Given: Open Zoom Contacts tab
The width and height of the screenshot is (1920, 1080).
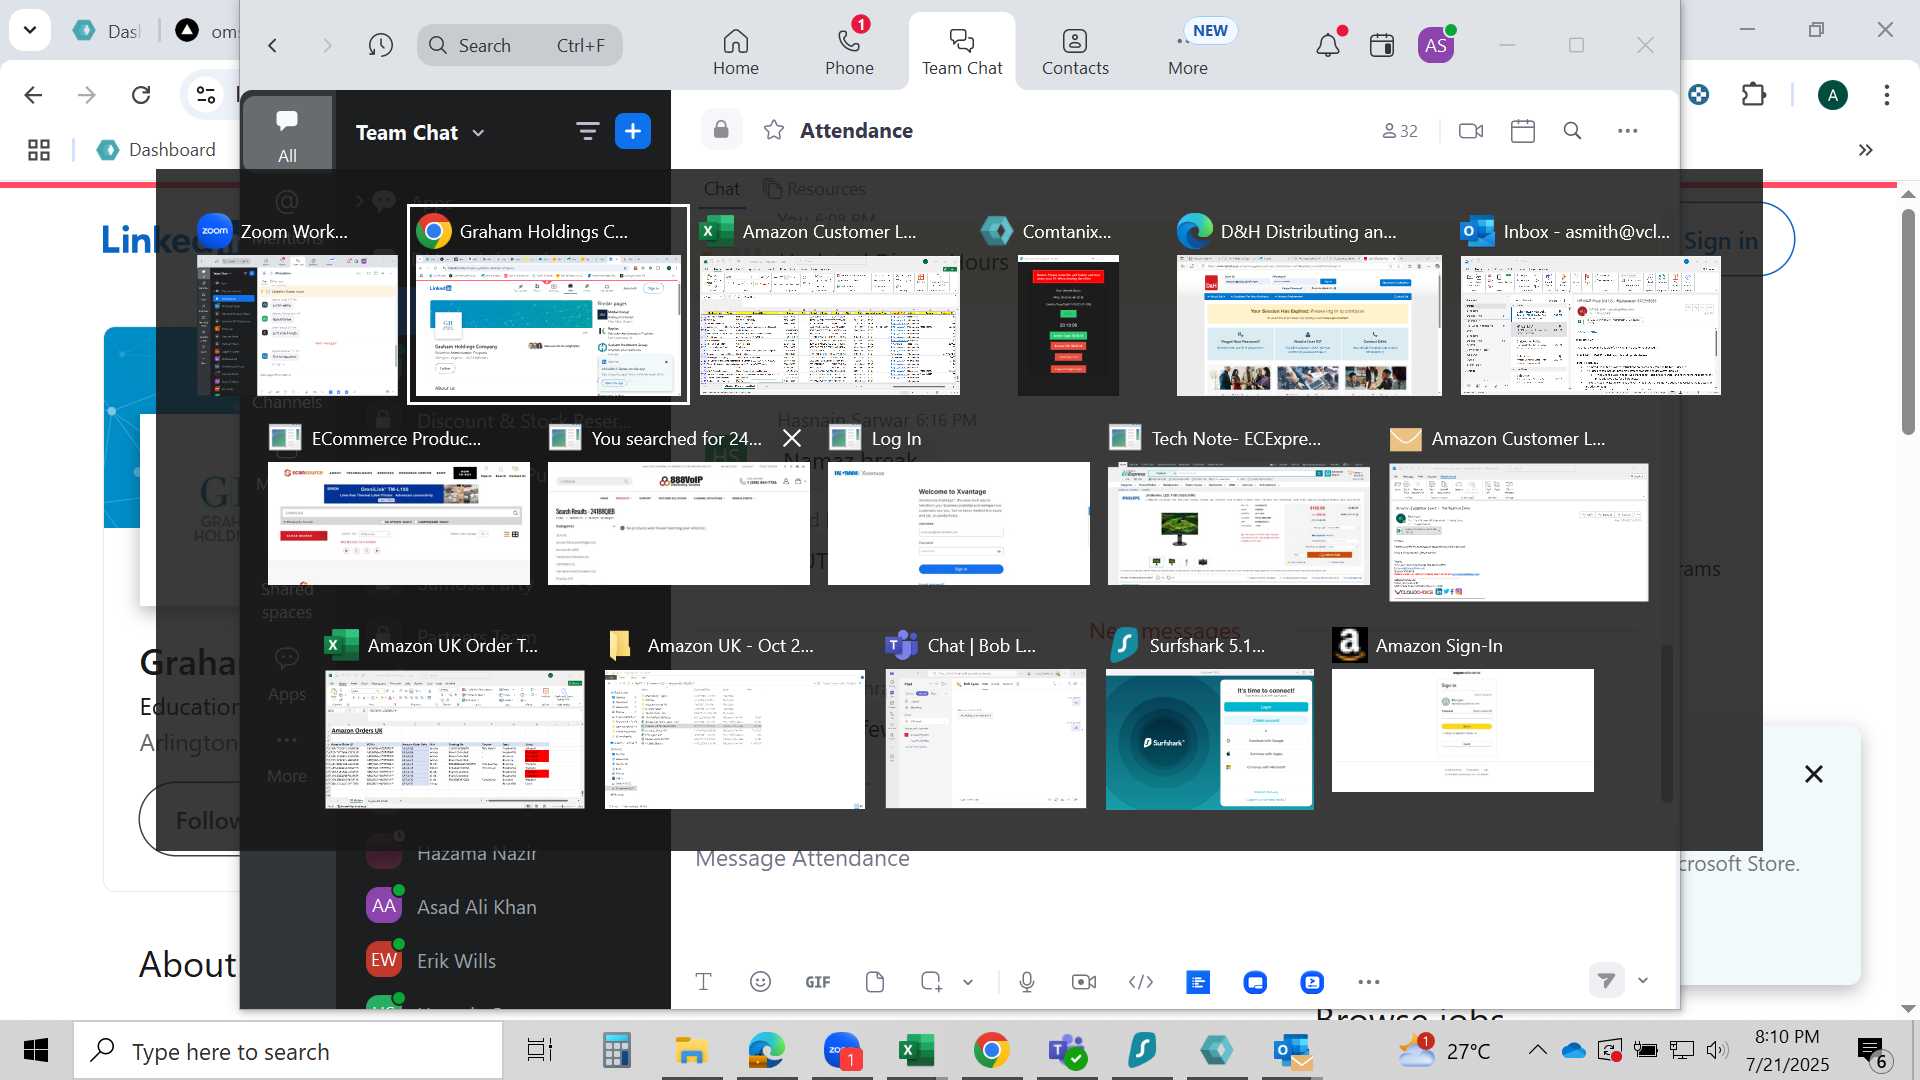Looking at the screenshot, I should click(x=1075, y=52).
